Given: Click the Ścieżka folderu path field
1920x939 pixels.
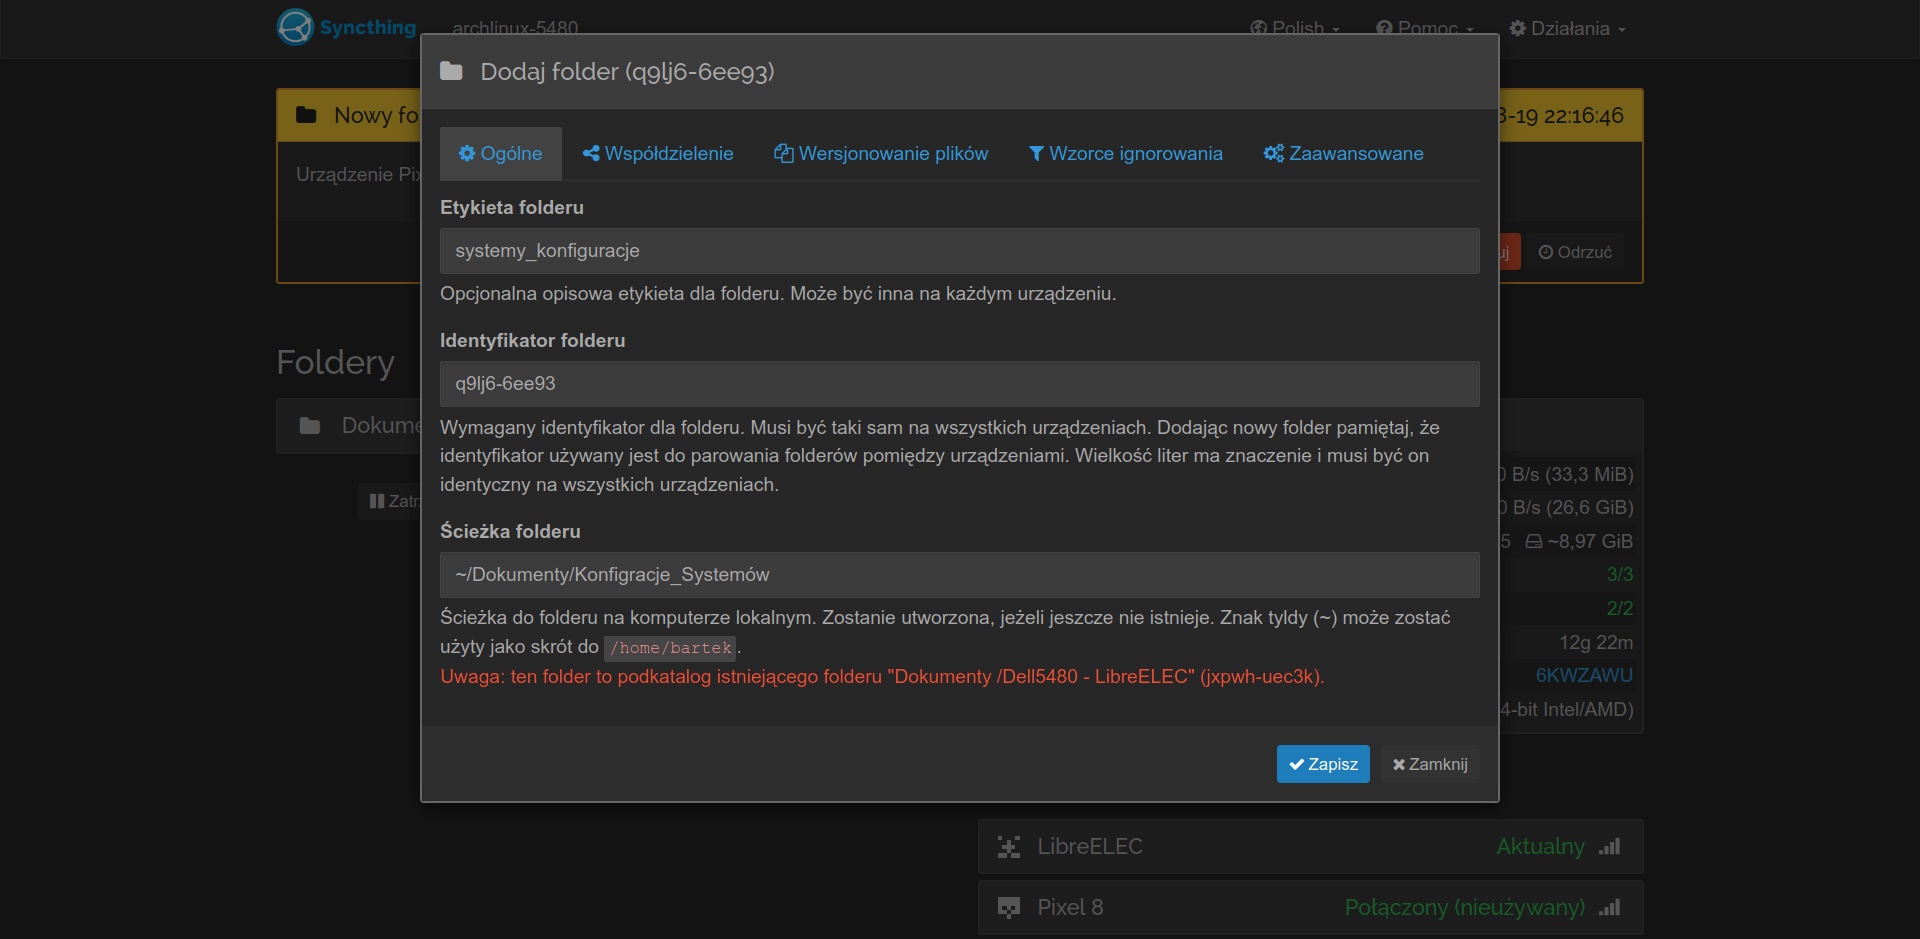Looking at the screenshot, I should (959, 575).
